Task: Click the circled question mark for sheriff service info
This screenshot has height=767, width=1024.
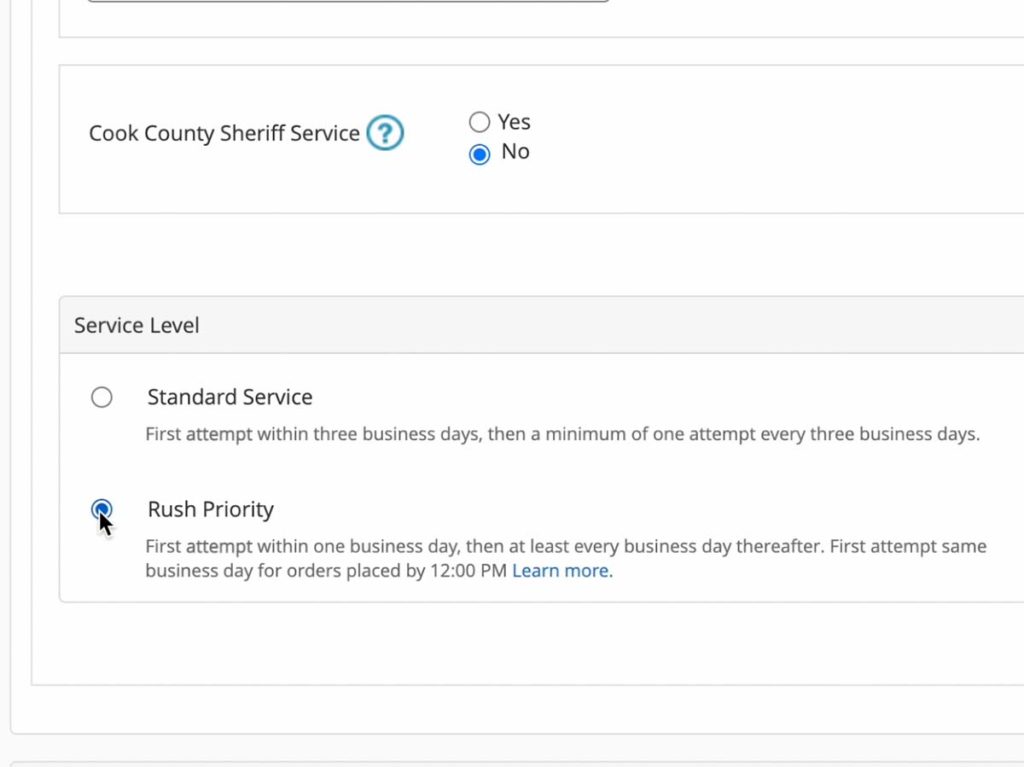Action: (x=385, y=132)
